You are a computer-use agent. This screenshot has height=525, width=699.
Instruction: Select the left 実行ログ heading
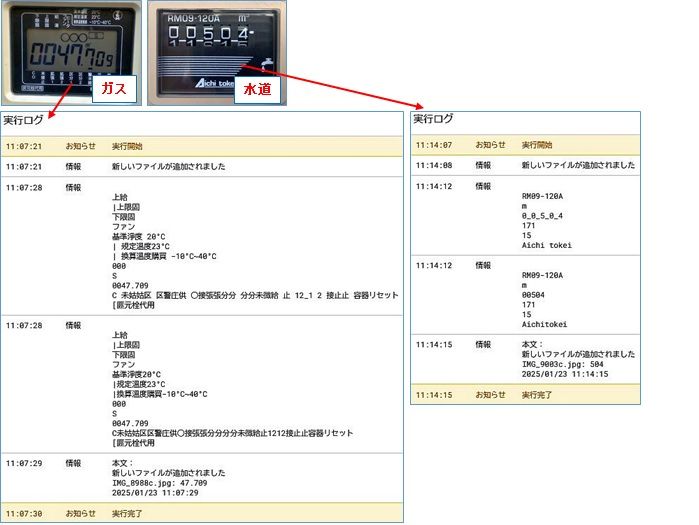tap(22, 120)
